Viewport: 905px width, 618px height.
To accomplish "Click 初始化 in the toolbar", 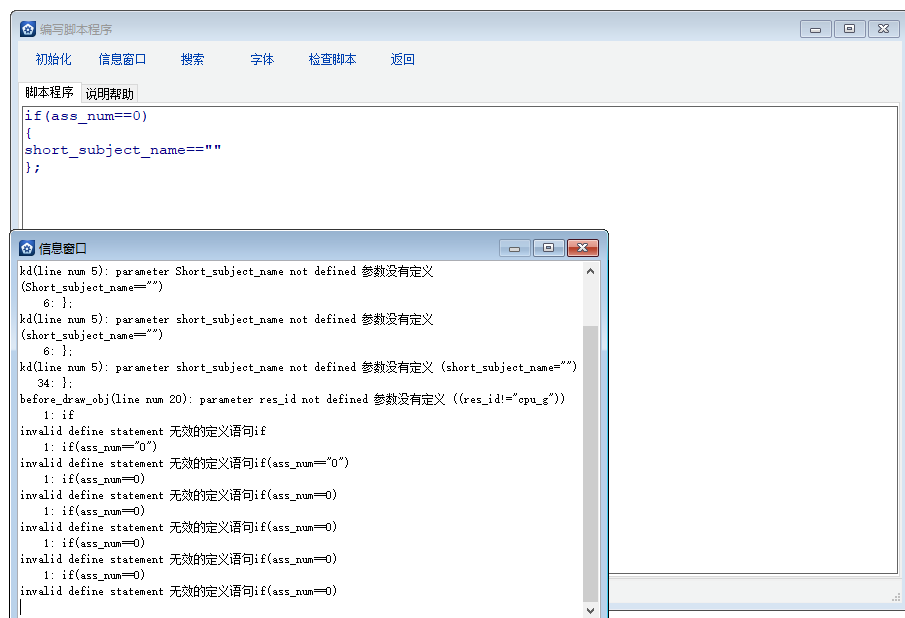I will [x=53, y=60].
